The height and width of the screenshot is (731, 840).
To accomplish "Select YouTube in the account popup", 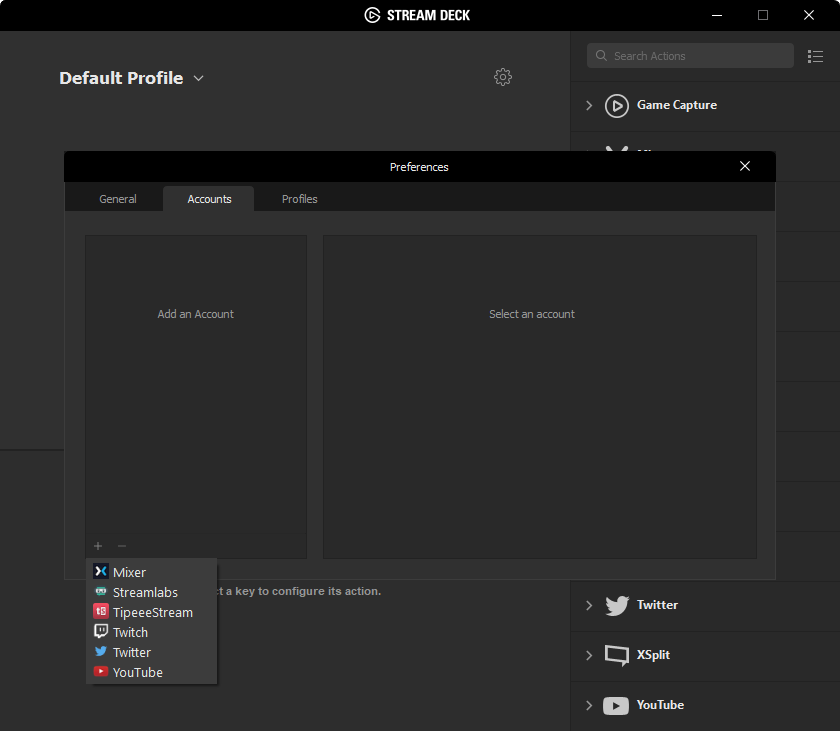I will tap(152, 672).
